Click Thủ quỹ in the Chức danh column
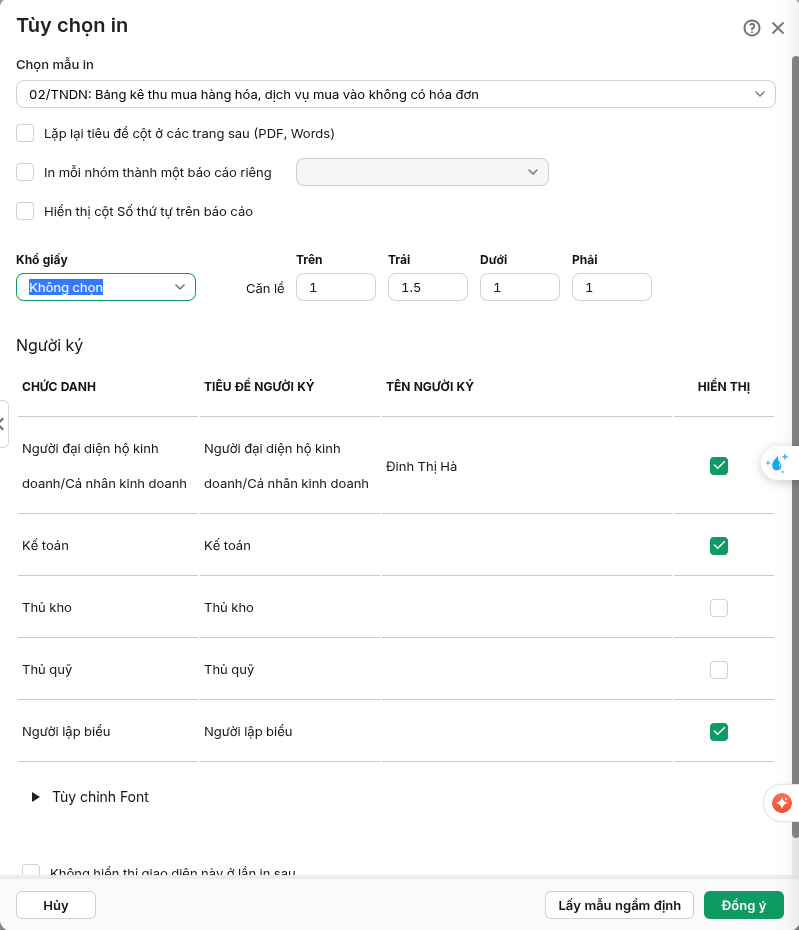This screenshot has height=930, width=799. click(47, 670)
